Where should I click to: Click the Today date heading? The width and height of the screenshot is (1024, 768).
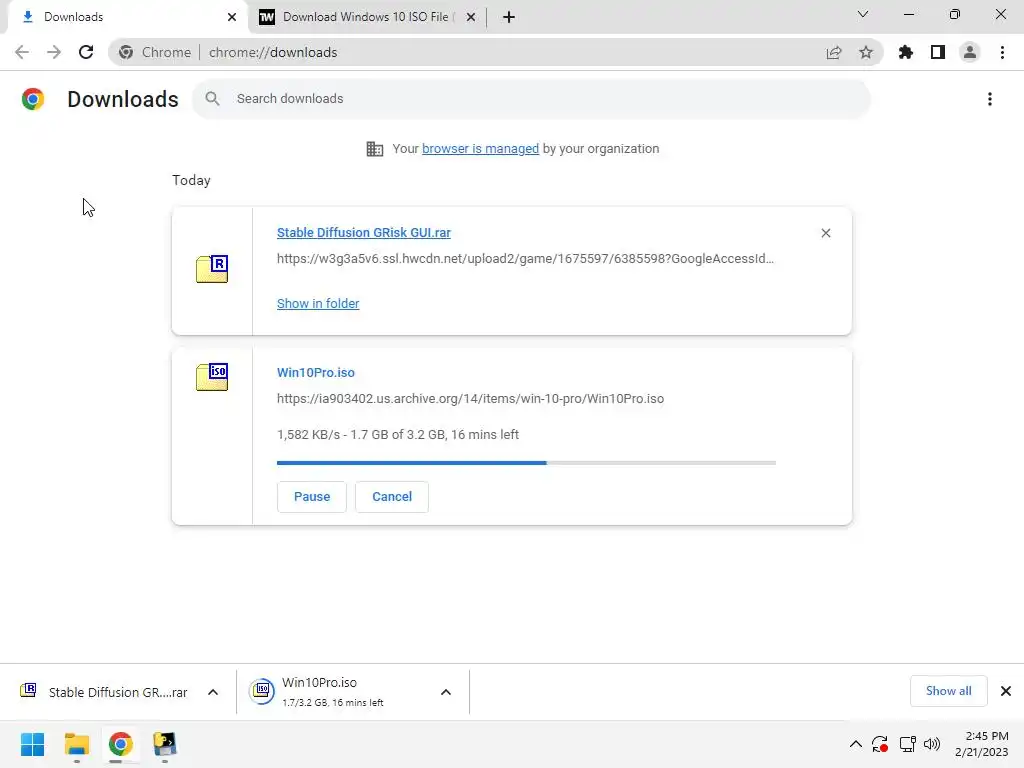tap(191, 180)
